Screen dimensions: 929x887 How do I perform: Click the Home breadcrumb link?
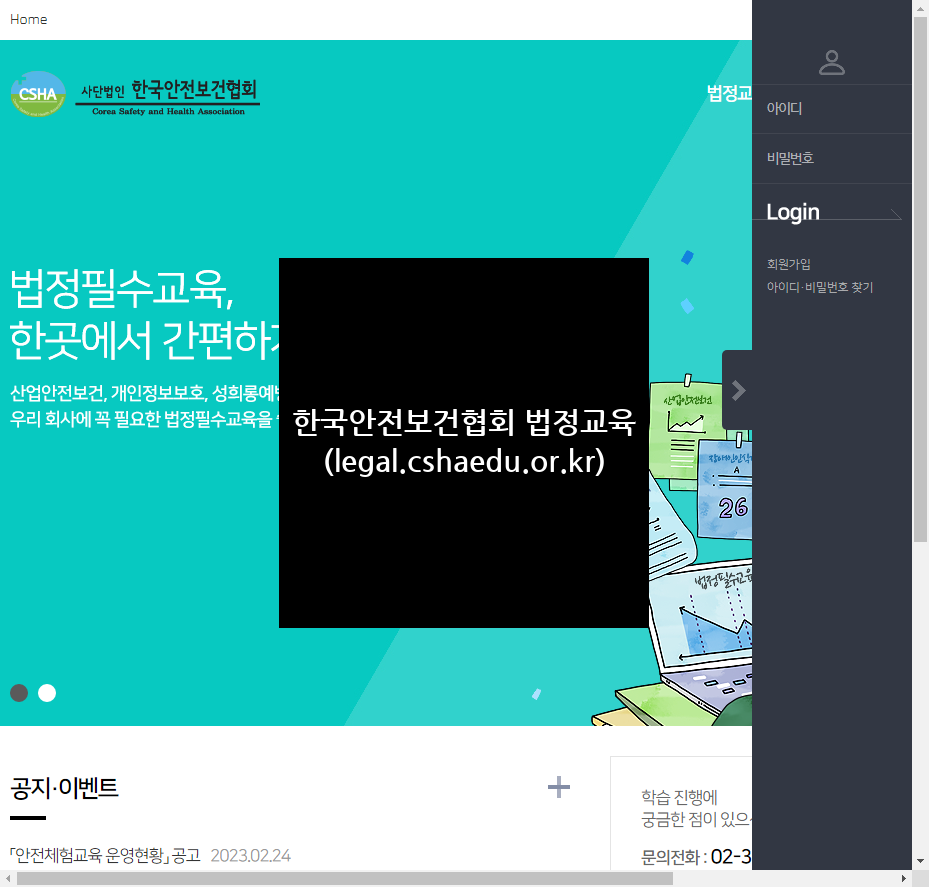click(28, 20)
